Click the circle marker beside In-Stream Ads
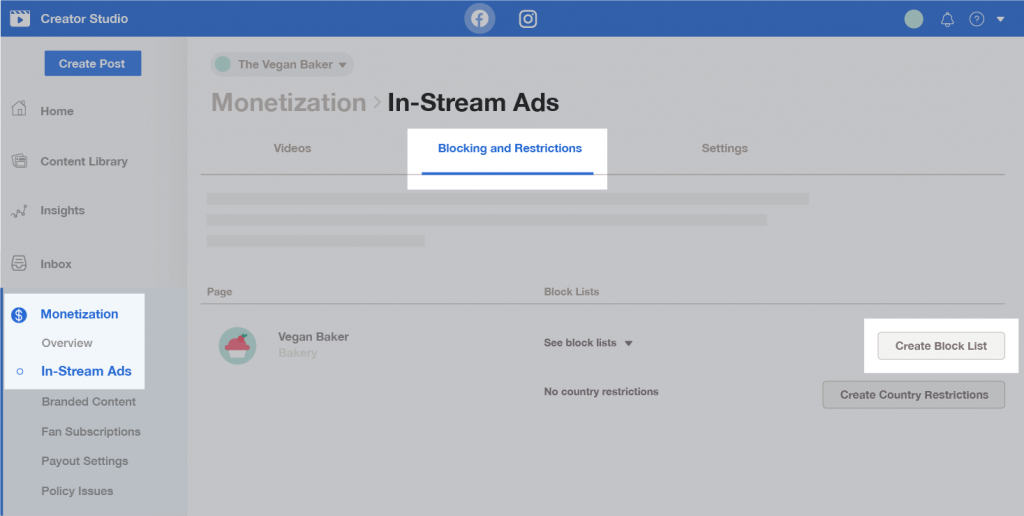Image resolution: width=1024 pixels, height=516 pixels. coord(20,372)
